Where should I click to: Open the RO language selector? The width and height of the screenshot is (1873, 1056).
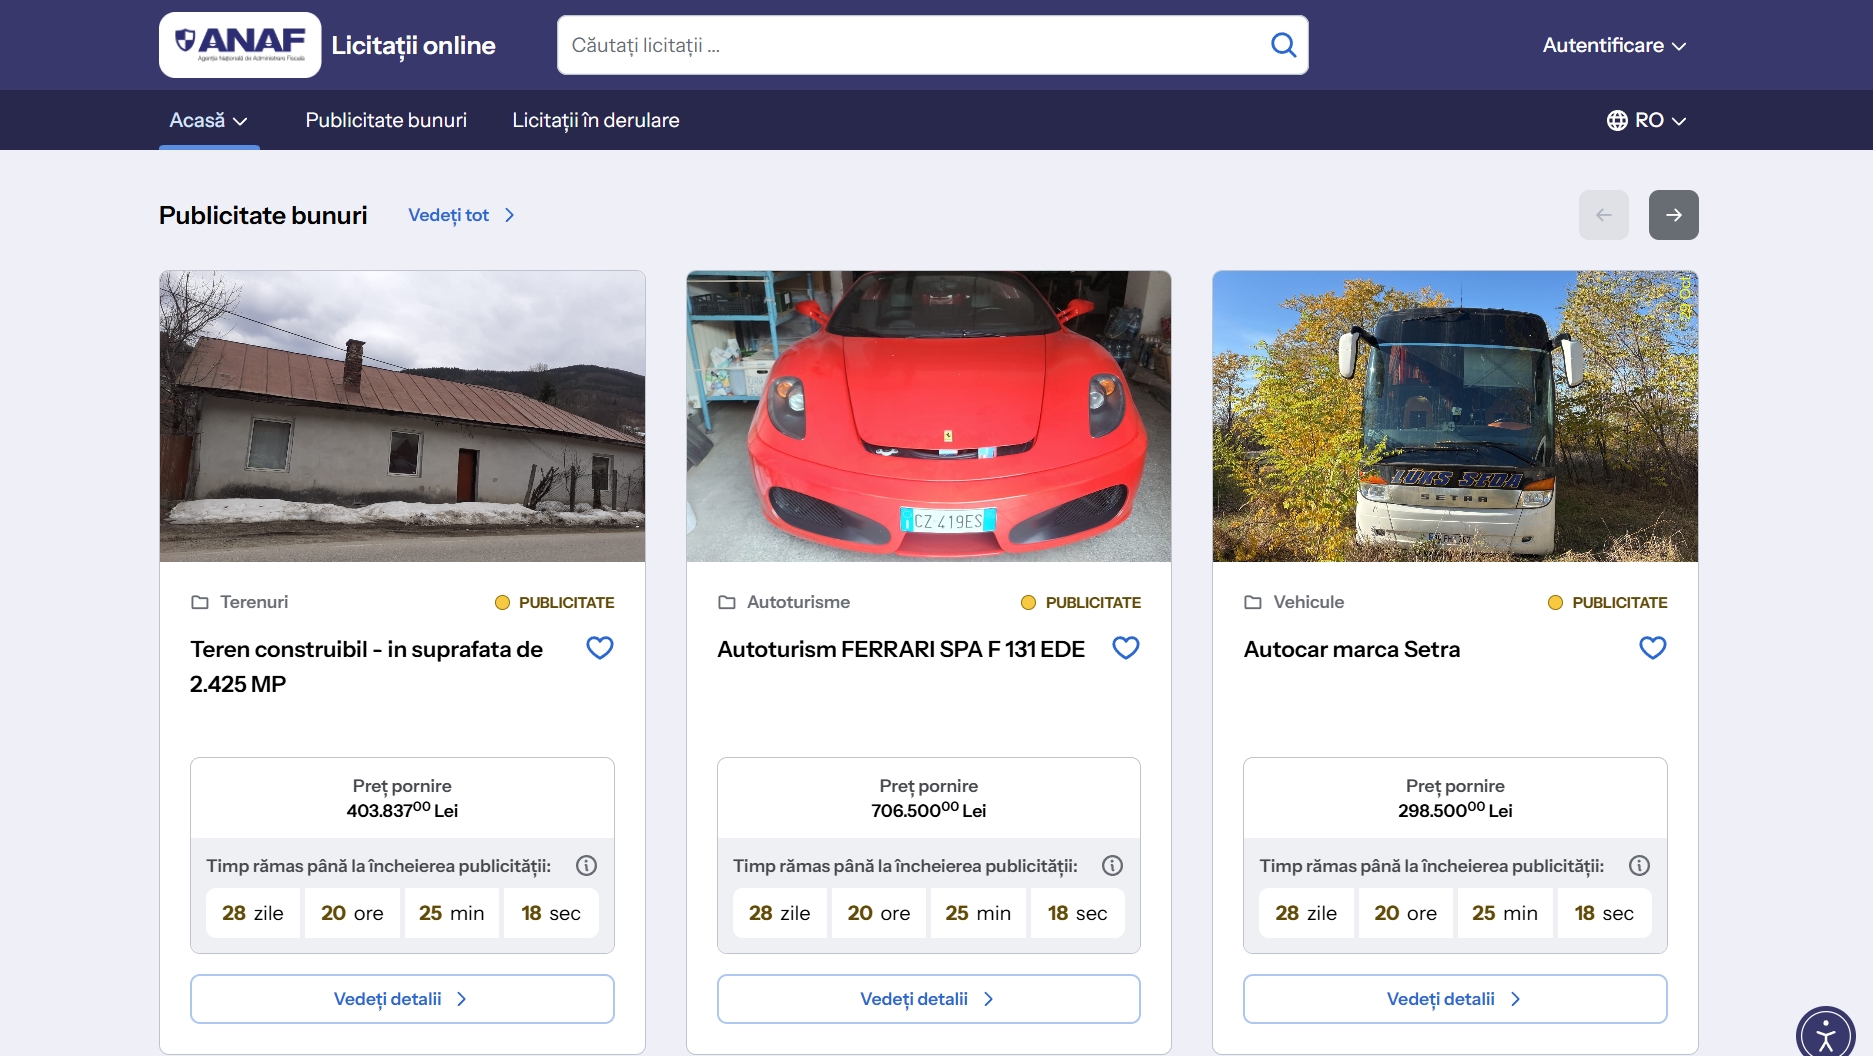(x=1646, y=120)
